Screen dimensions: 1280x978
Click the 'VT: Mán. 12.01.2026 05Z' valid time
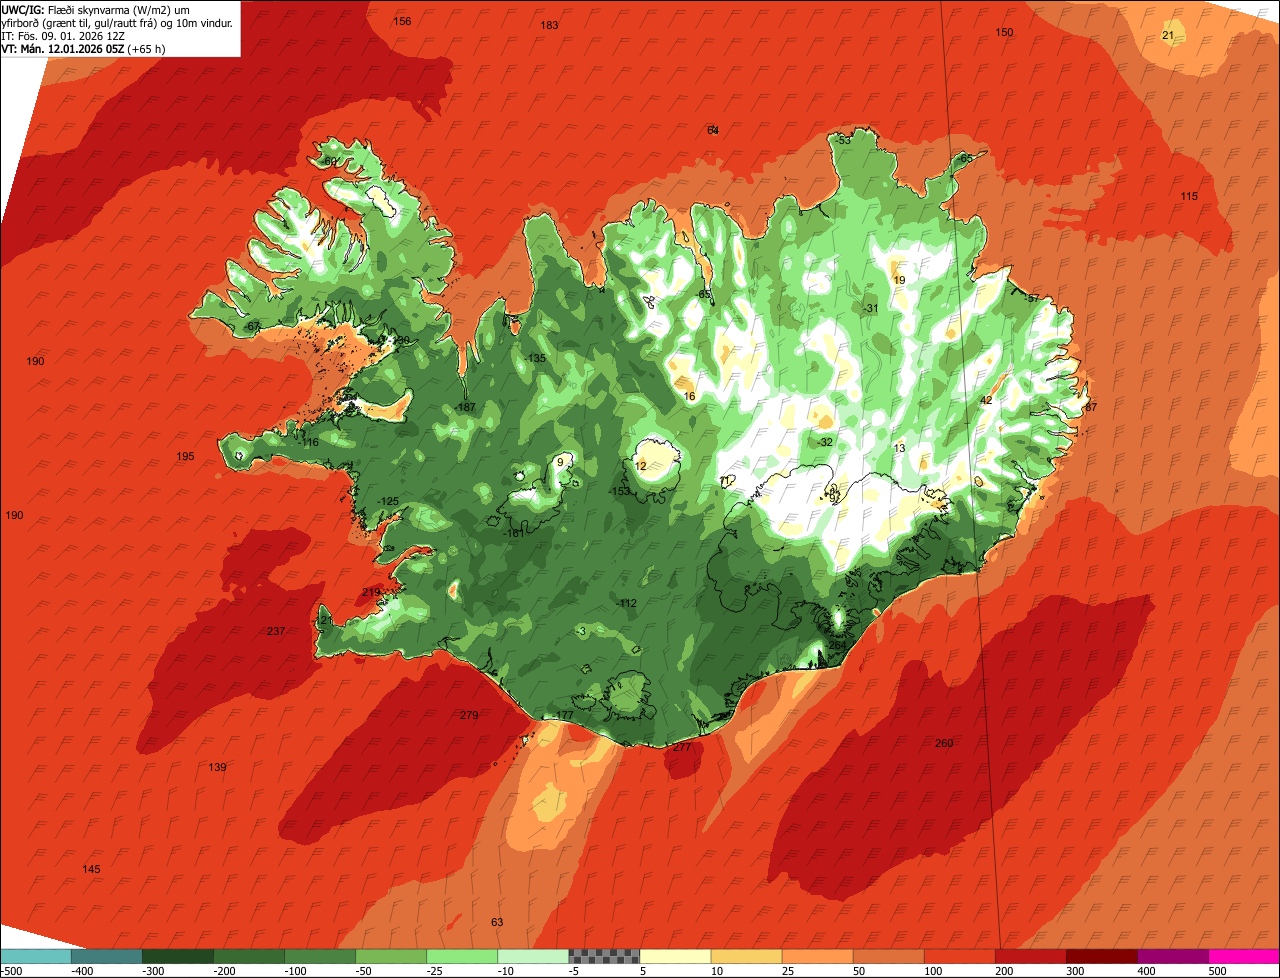62,48
